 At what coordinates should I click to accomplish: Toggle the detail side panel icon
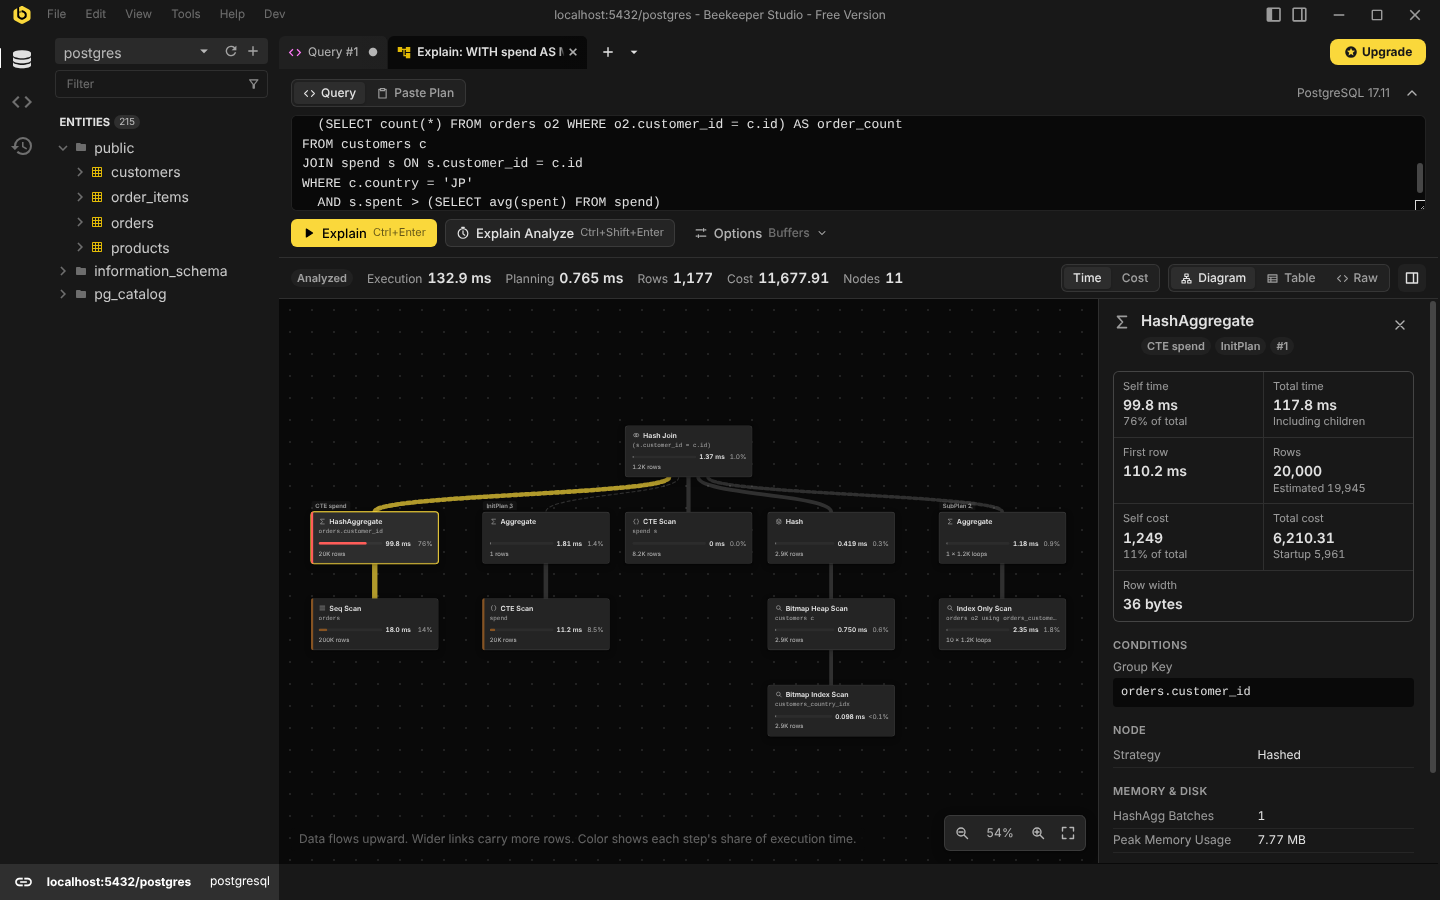1412,278
